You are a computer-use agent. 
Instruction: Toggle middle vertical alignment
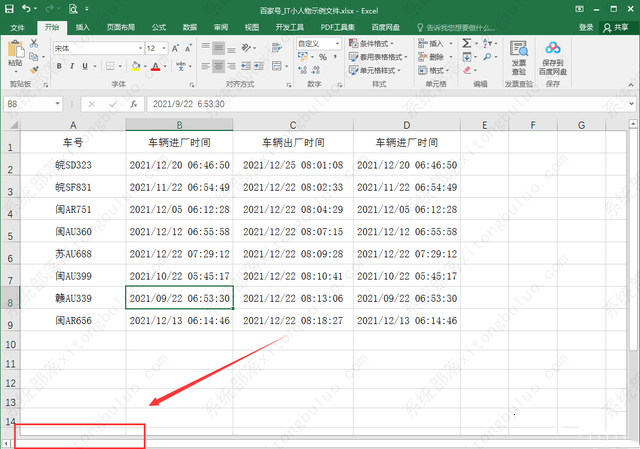point(218,48)
